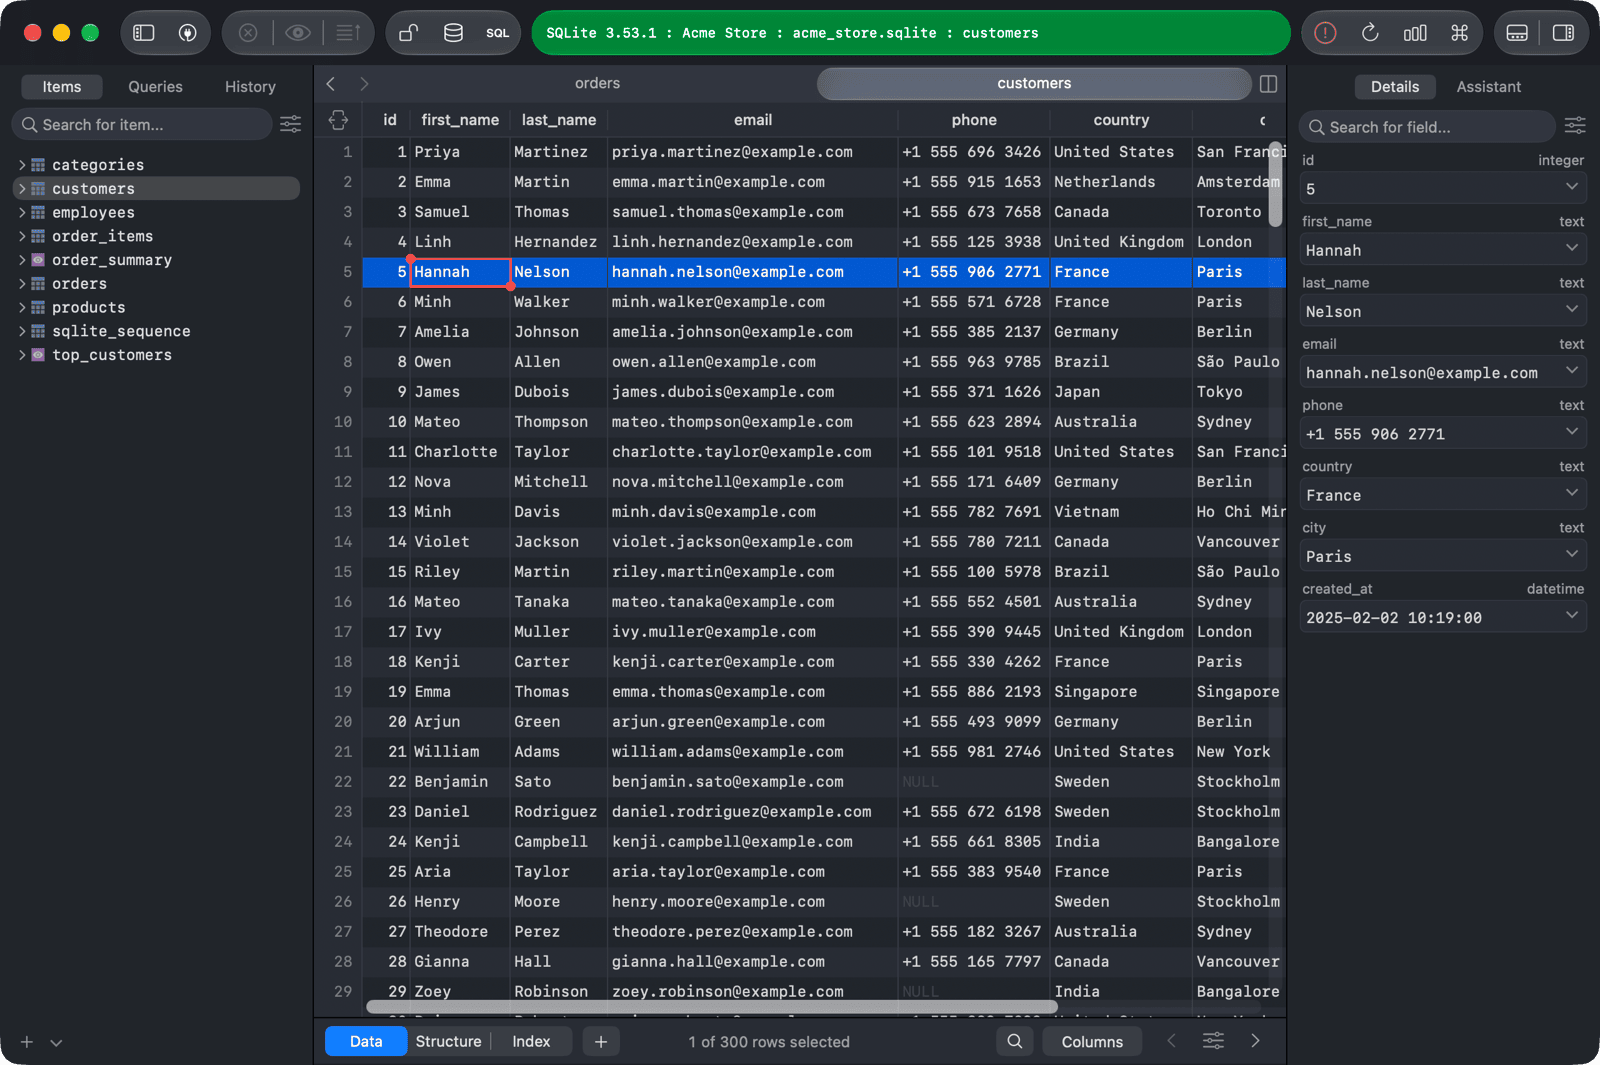Open the Columns button
The image size is (1600, 1065).
pos(1092,1041)
